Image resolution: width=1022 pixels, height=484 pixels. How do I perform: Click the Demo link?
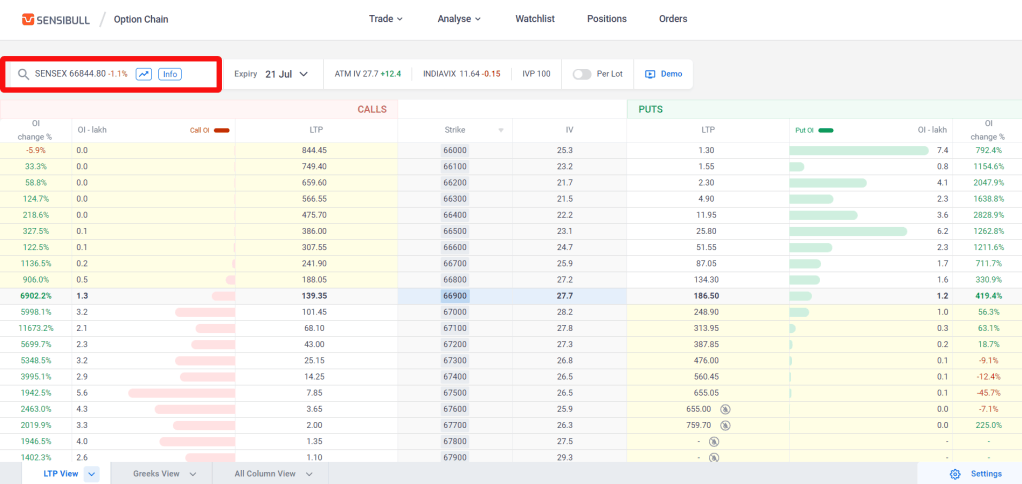coord(671,74)
